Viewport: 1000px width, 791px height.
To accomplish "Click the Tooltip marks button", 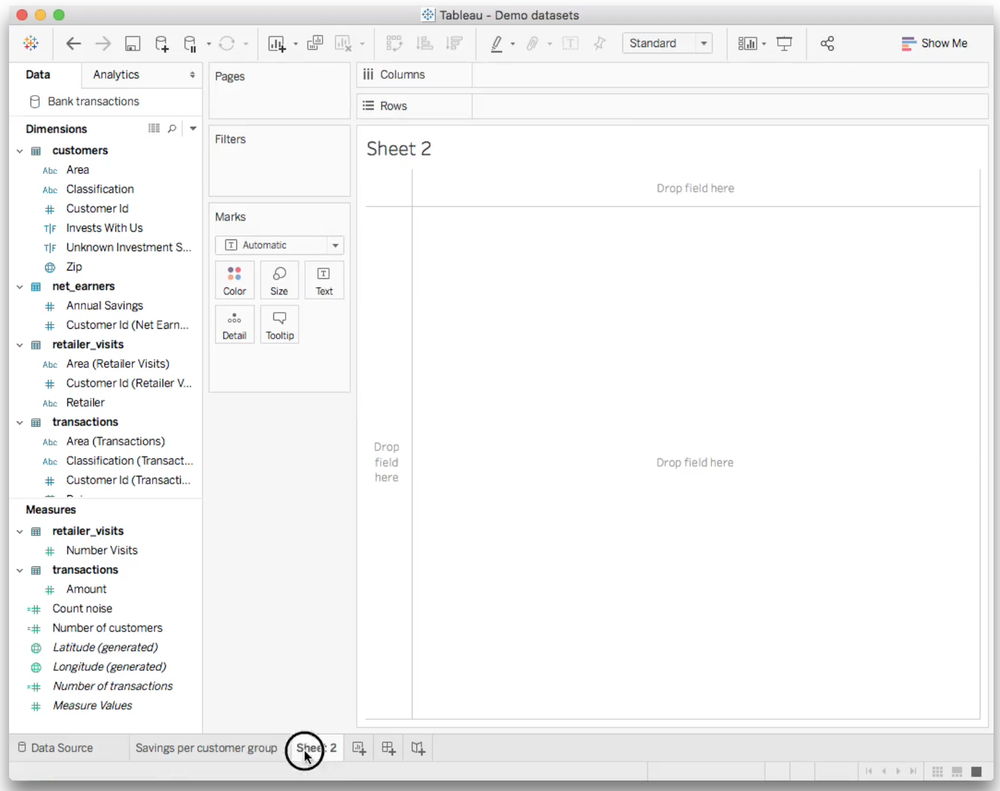I will pyautogui.click(x=279, y=325).
